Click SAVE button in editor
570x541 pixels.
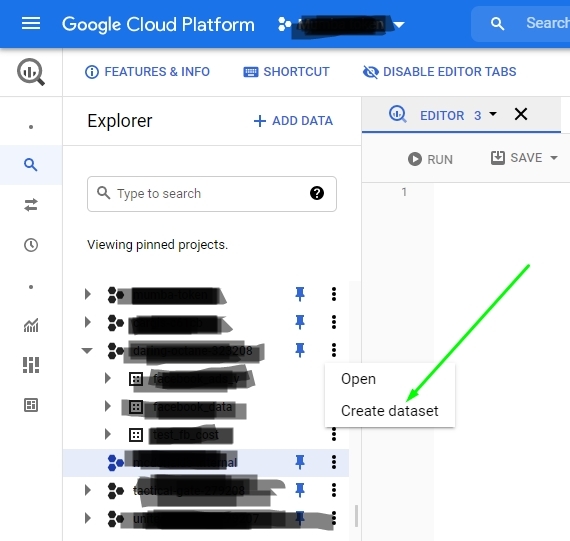coord(517,158)
